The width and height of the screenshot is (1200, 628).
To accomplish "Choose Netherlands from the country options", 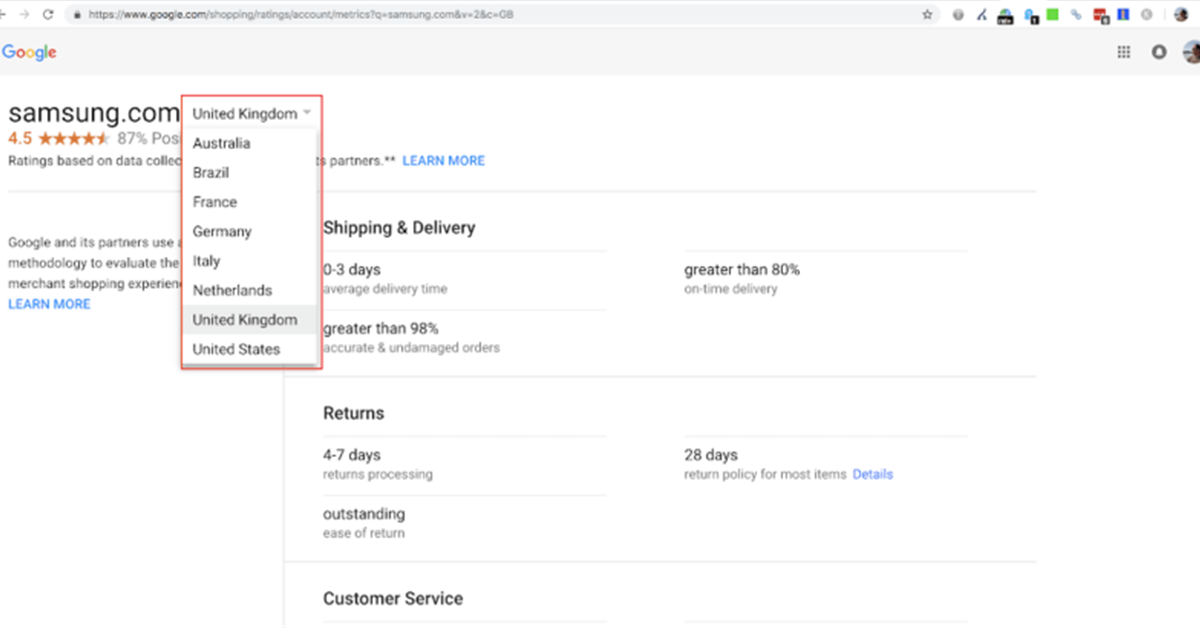I will [x=232, y=290].
